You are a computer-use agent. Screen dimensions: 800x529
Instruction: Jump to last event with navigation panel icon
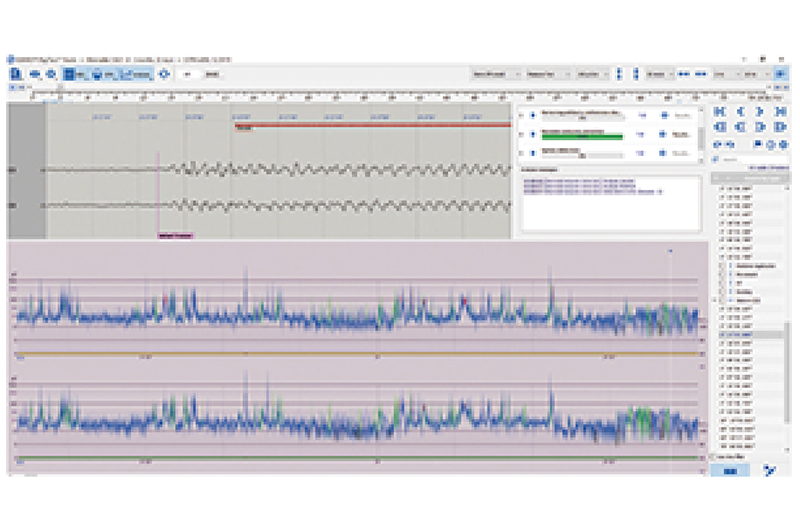pos(781,112)
